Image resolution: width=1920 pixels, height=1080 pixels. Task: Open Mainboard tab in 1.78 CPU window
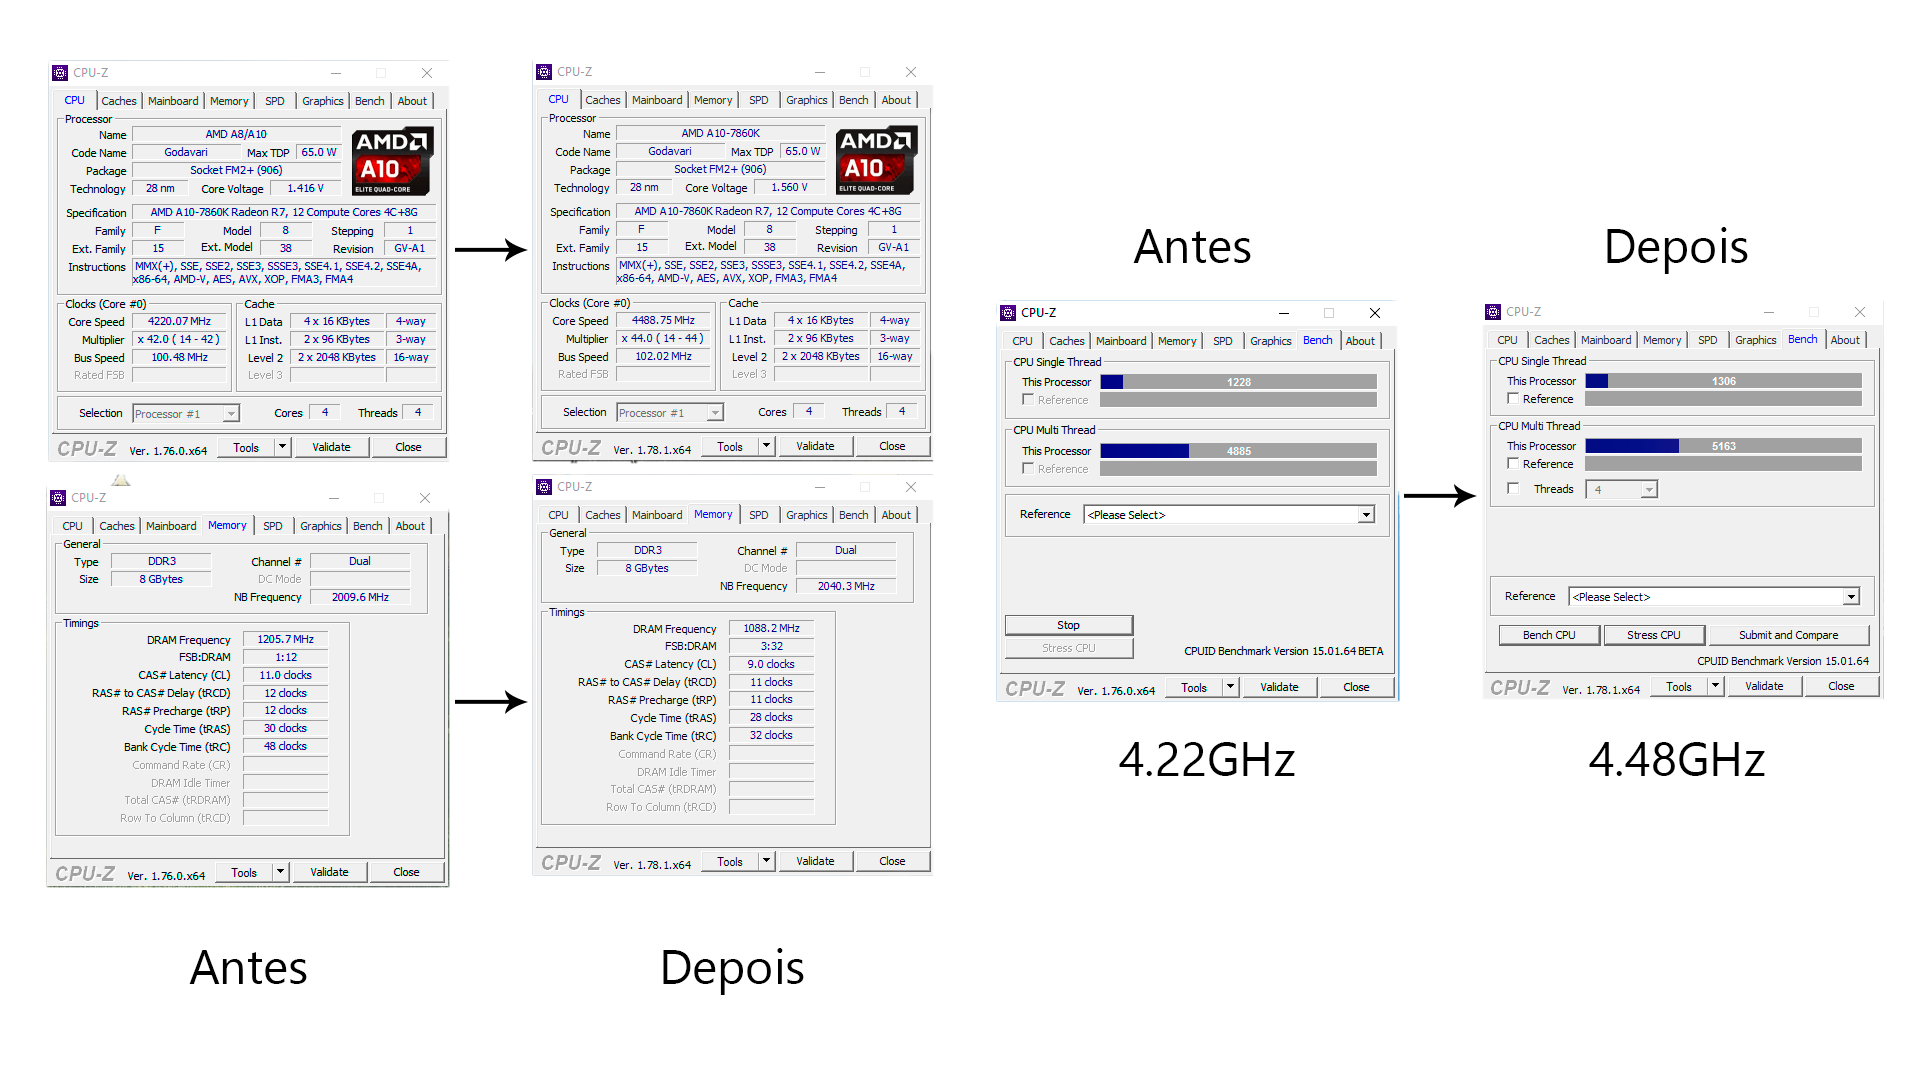pyautogui.click(x=657, y=100)
